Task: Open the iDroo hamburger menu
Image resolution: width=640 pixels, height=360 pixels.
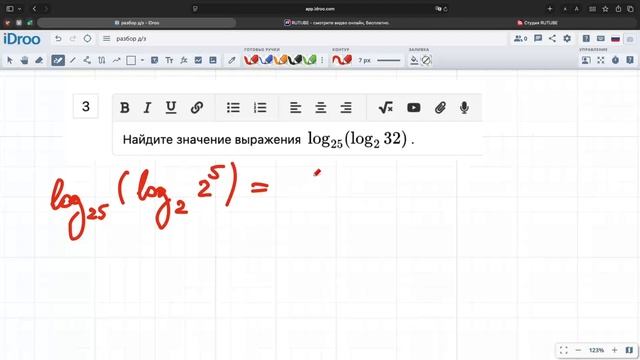Action: click(107, 39)
